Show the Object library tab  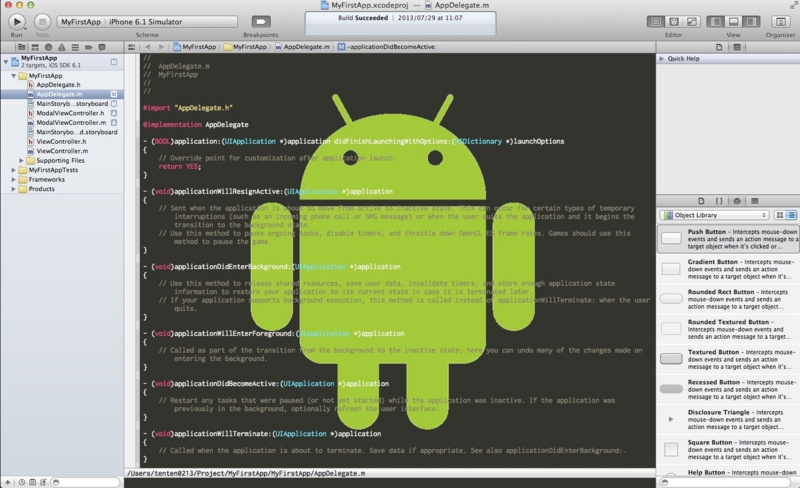737,201
